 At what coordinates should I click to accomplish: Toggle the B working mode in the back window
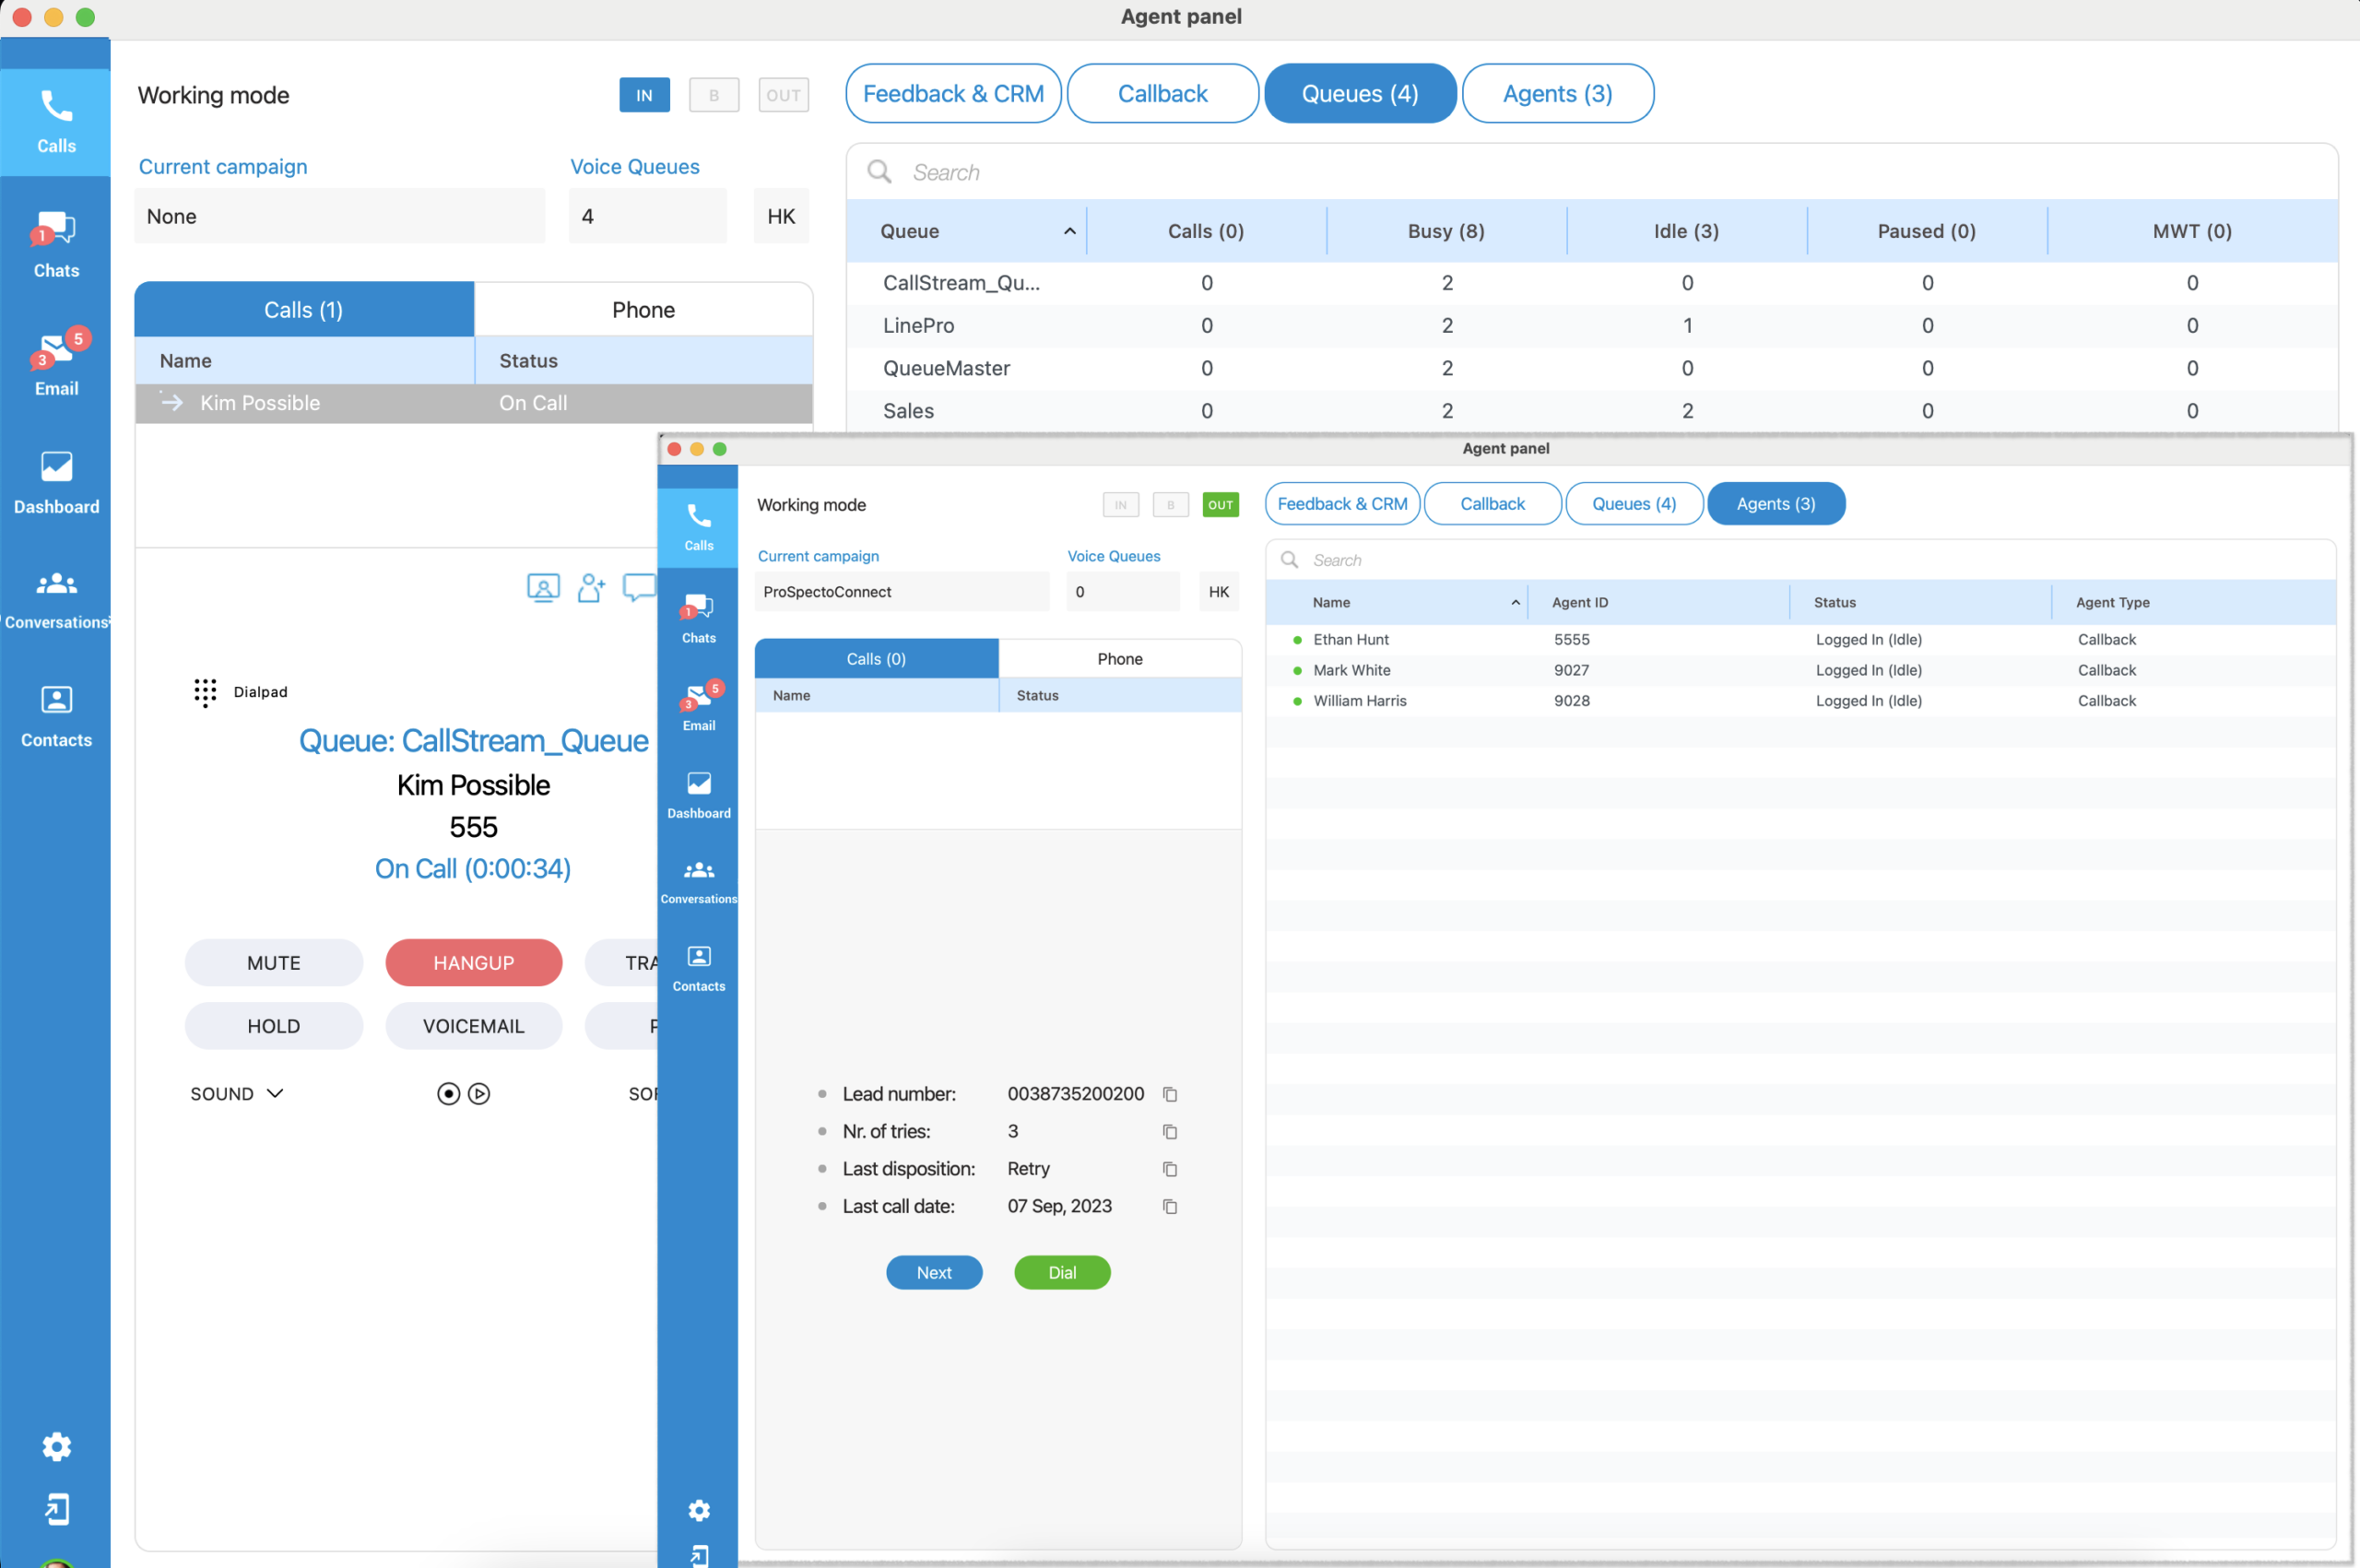[714, 95]
